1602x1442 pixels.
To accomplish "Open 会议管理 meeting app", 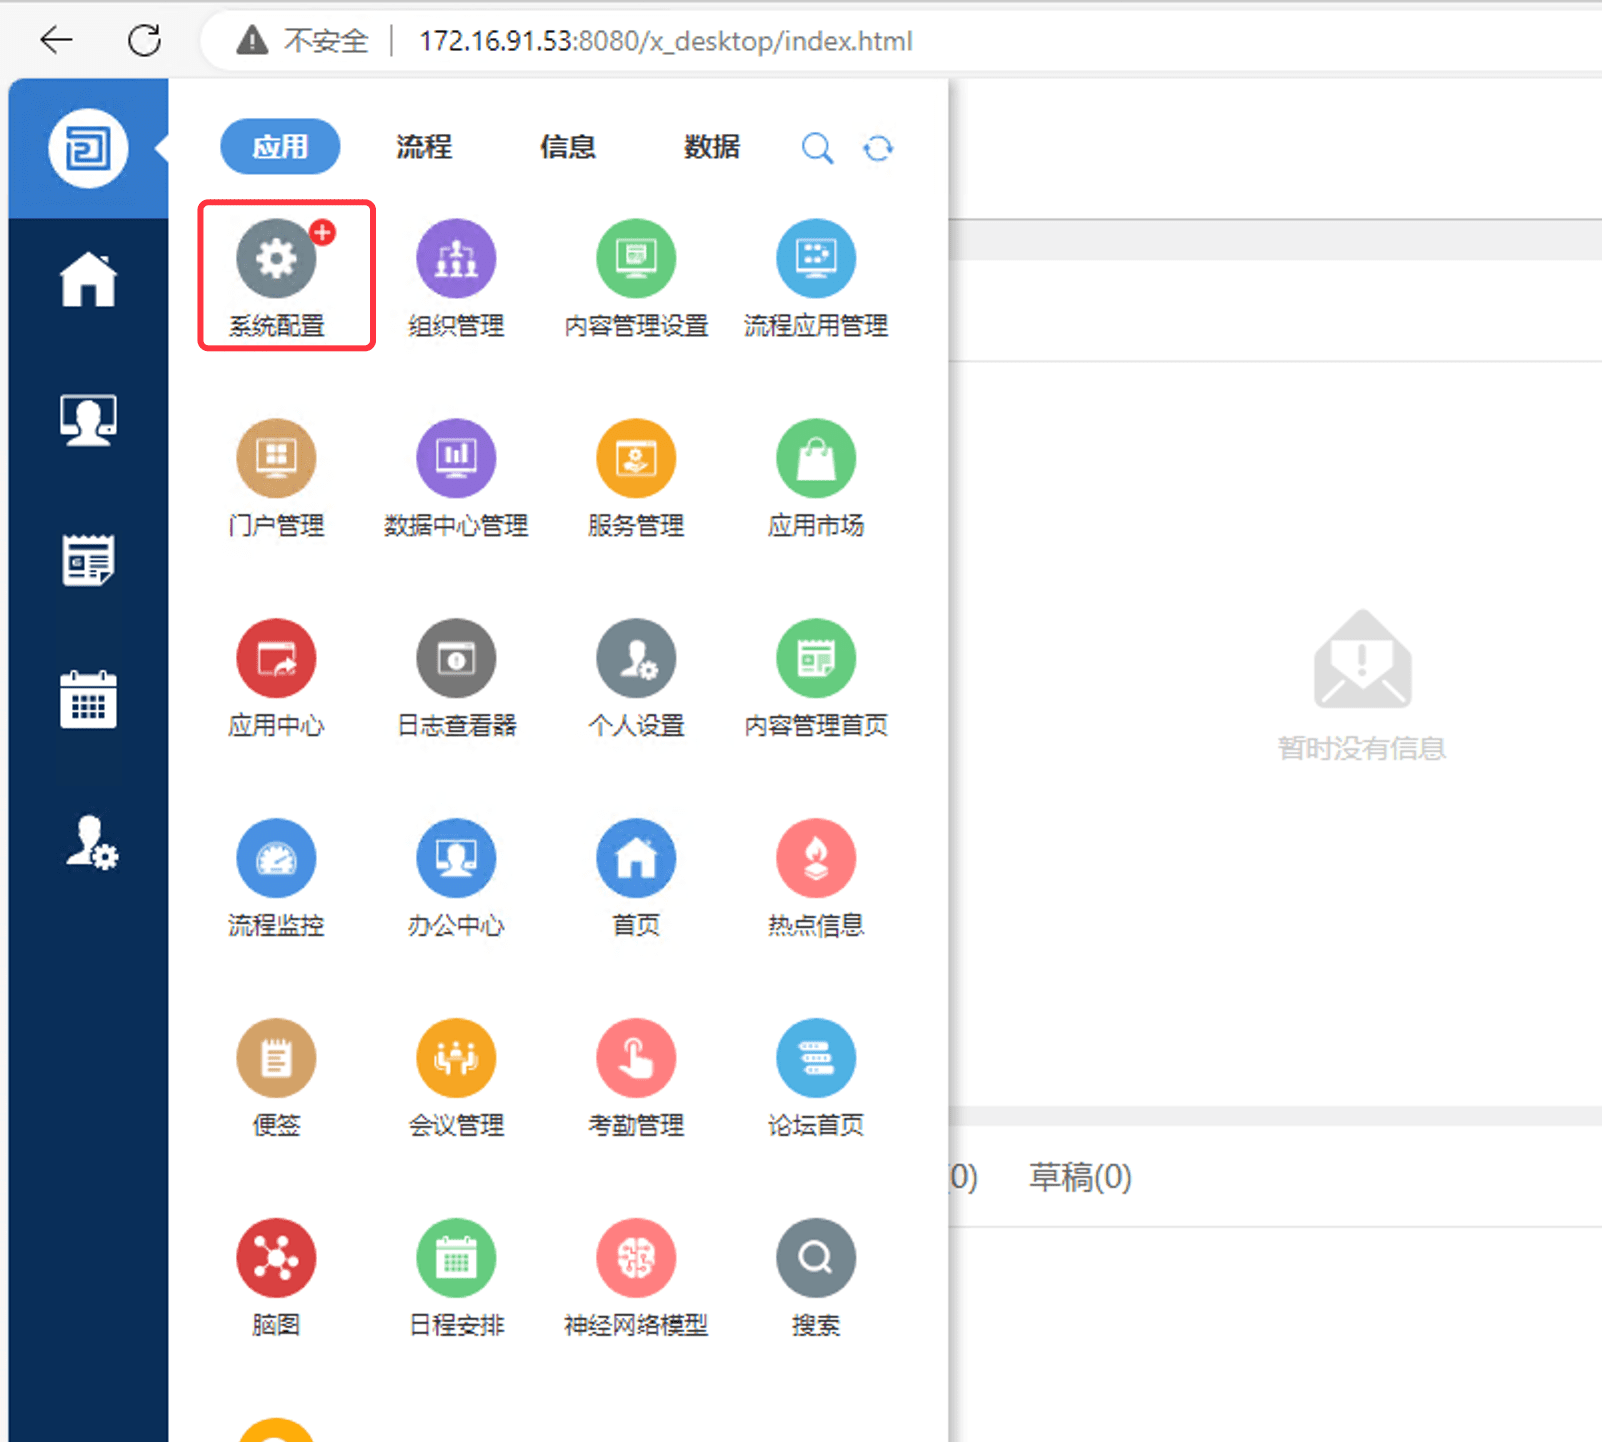I will [x=456, y=1058].
